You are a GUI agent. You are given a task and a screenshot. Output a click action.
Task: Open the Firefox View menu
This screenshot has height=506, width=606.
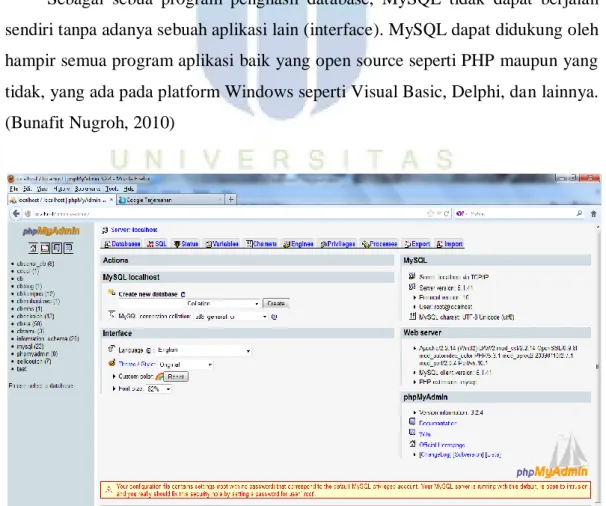click(x=42, y=189)
